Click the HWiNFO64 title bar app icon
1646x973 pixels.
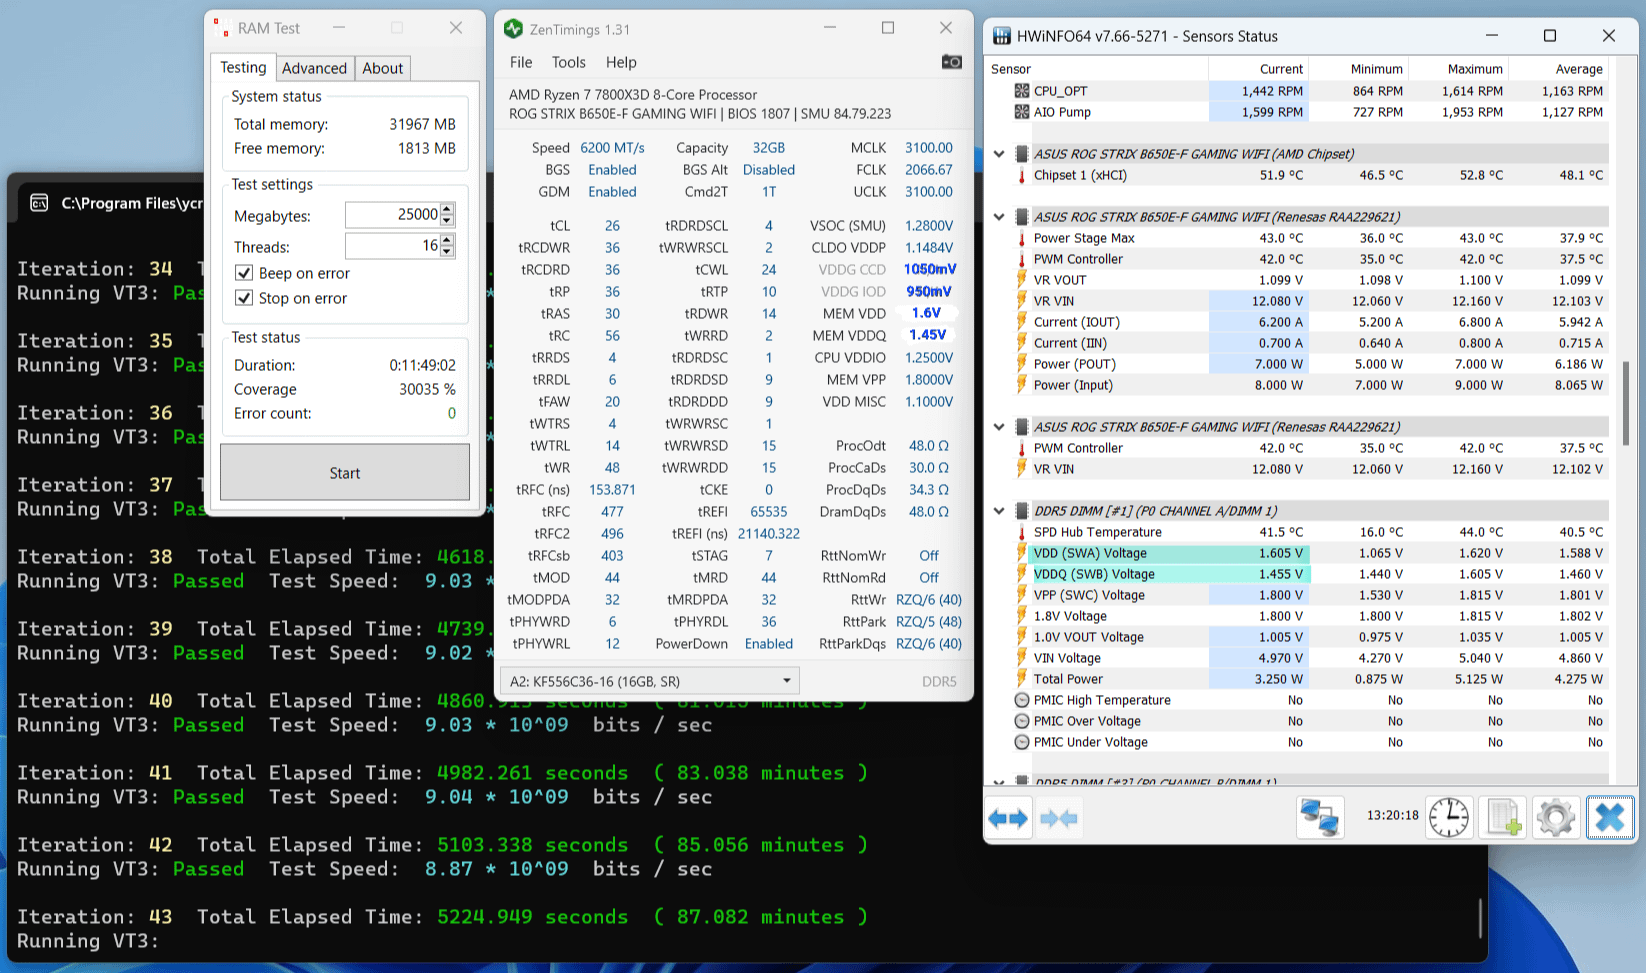1001,36
